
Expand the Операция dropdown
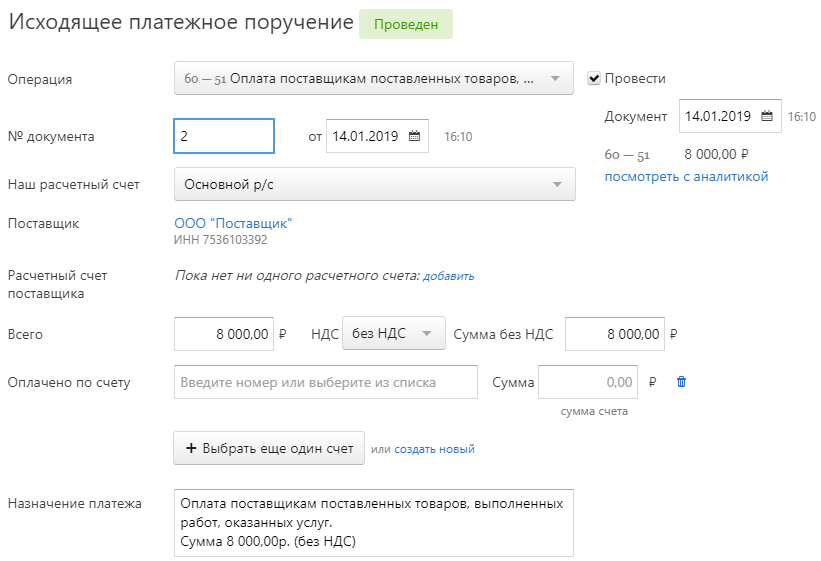(373, 79)
